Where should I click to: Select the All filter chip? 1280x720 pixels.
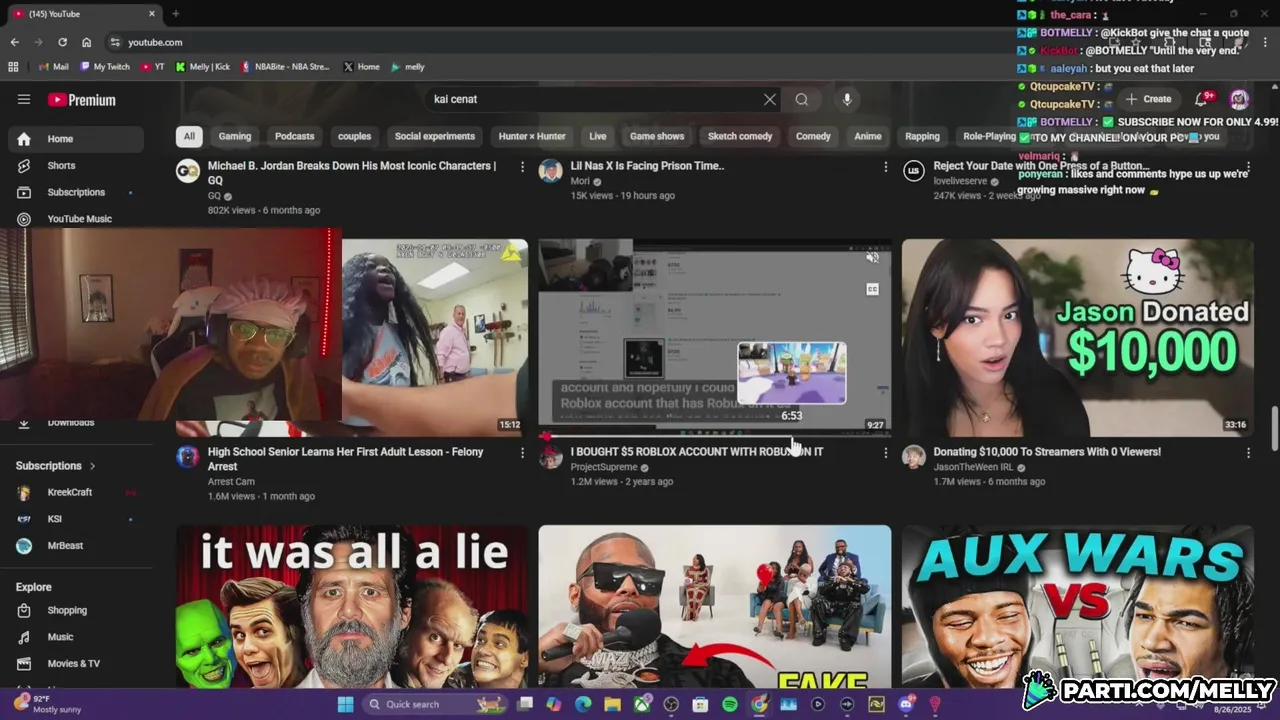pos(189,136)
